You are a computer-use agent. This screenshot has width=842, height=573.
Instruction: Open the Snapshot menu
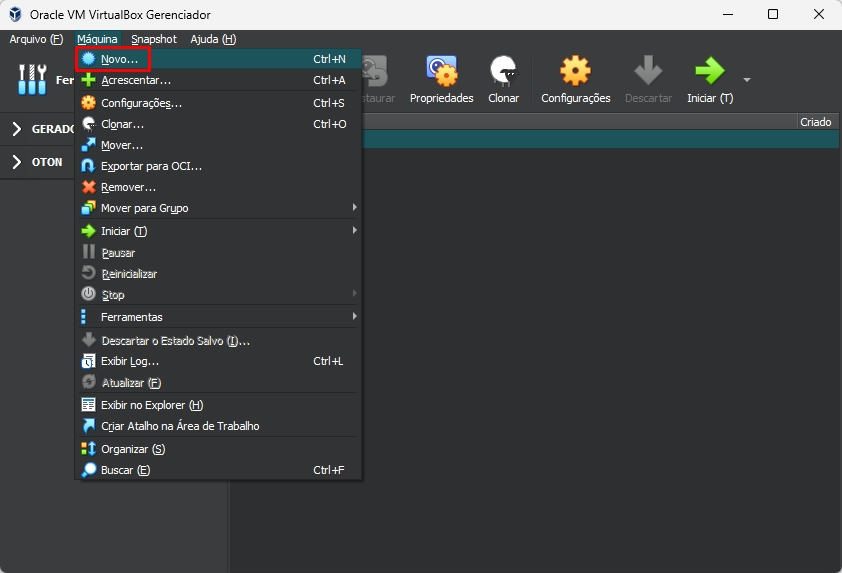pyautogui.click(x=154, y=39)
